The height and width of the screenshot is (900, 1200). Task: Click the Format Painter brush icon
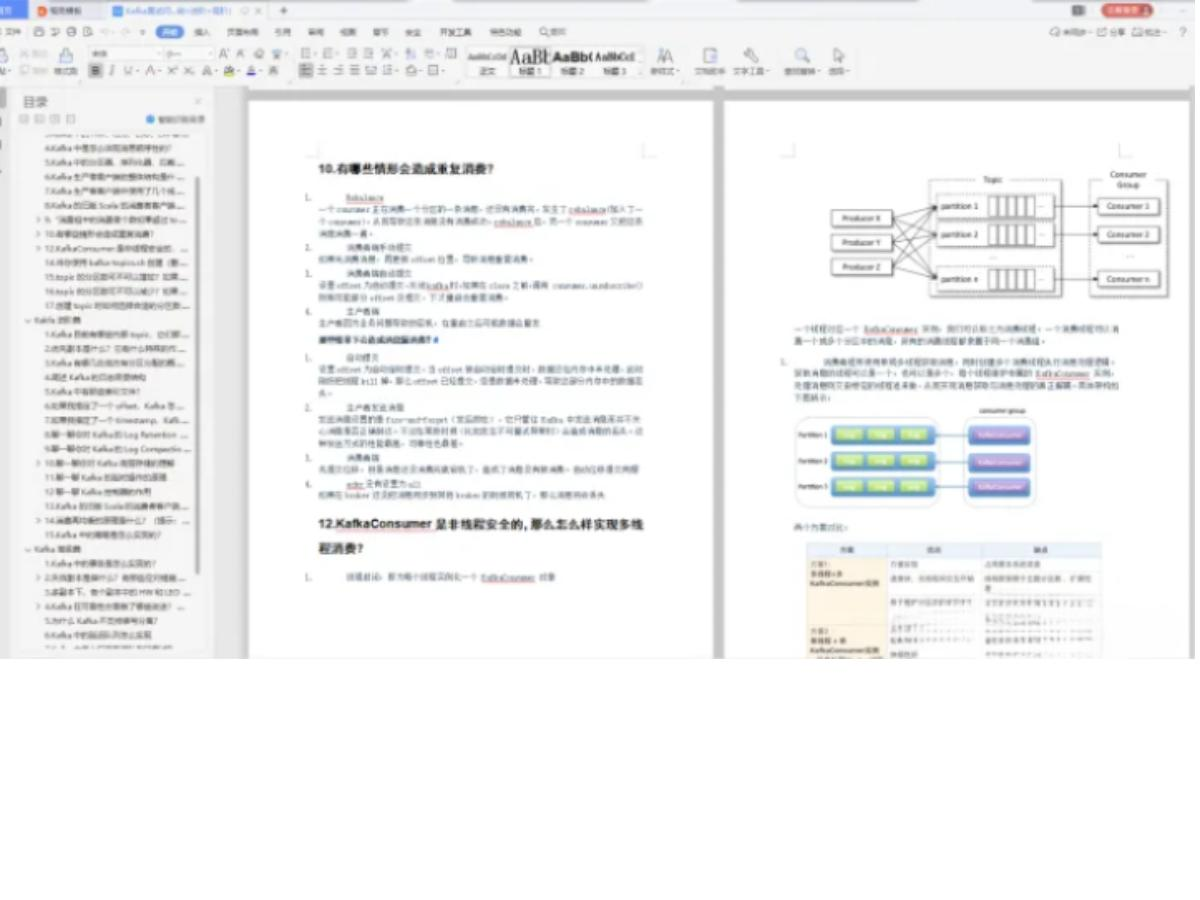pyautogui.click(x=66, y=55)
